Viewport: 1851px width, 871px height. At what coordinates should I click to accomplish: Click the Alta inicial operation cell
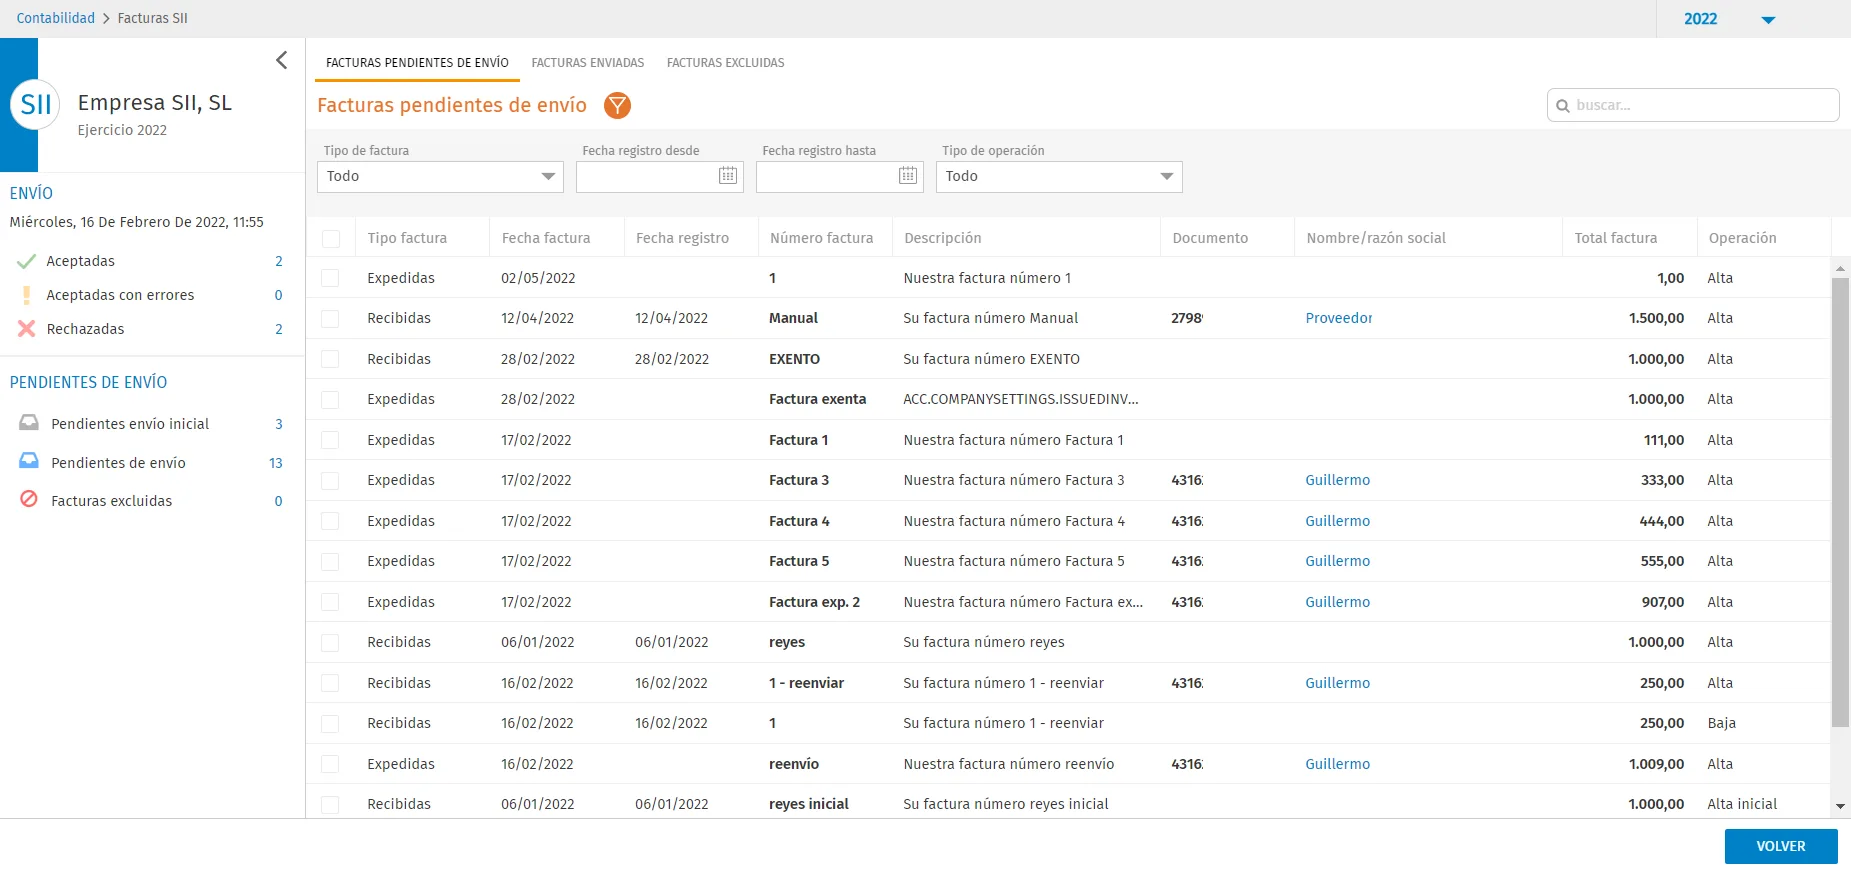pyautogui.click(x=1742, y=804)
